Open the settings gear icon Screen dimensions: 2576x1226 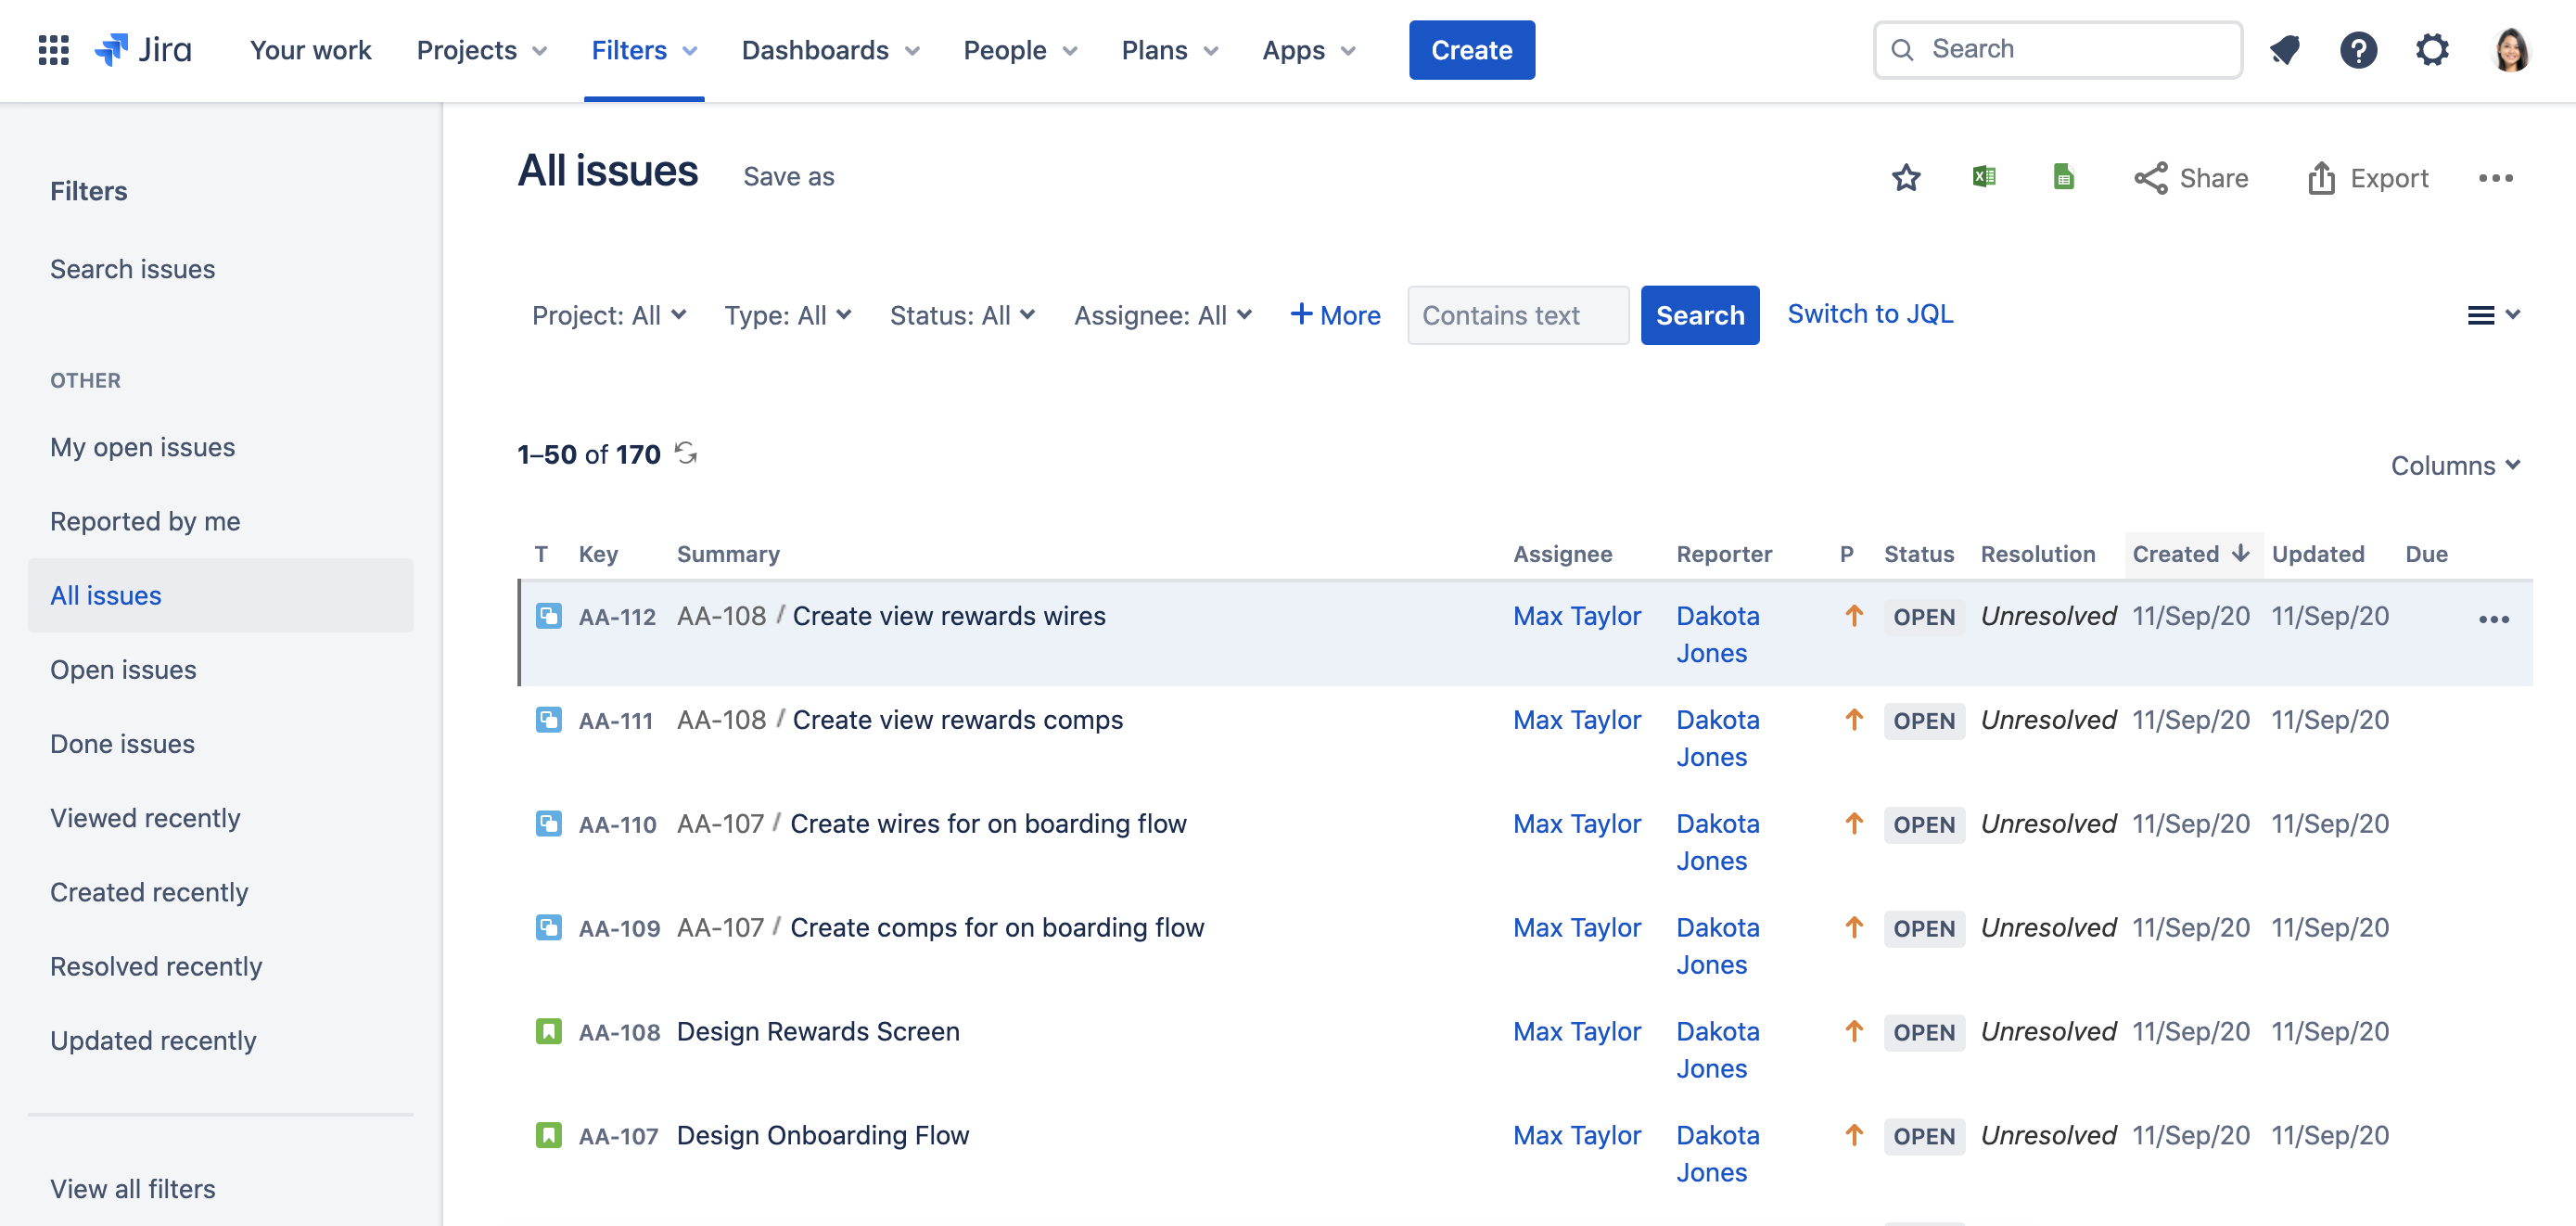[2432, 49]
